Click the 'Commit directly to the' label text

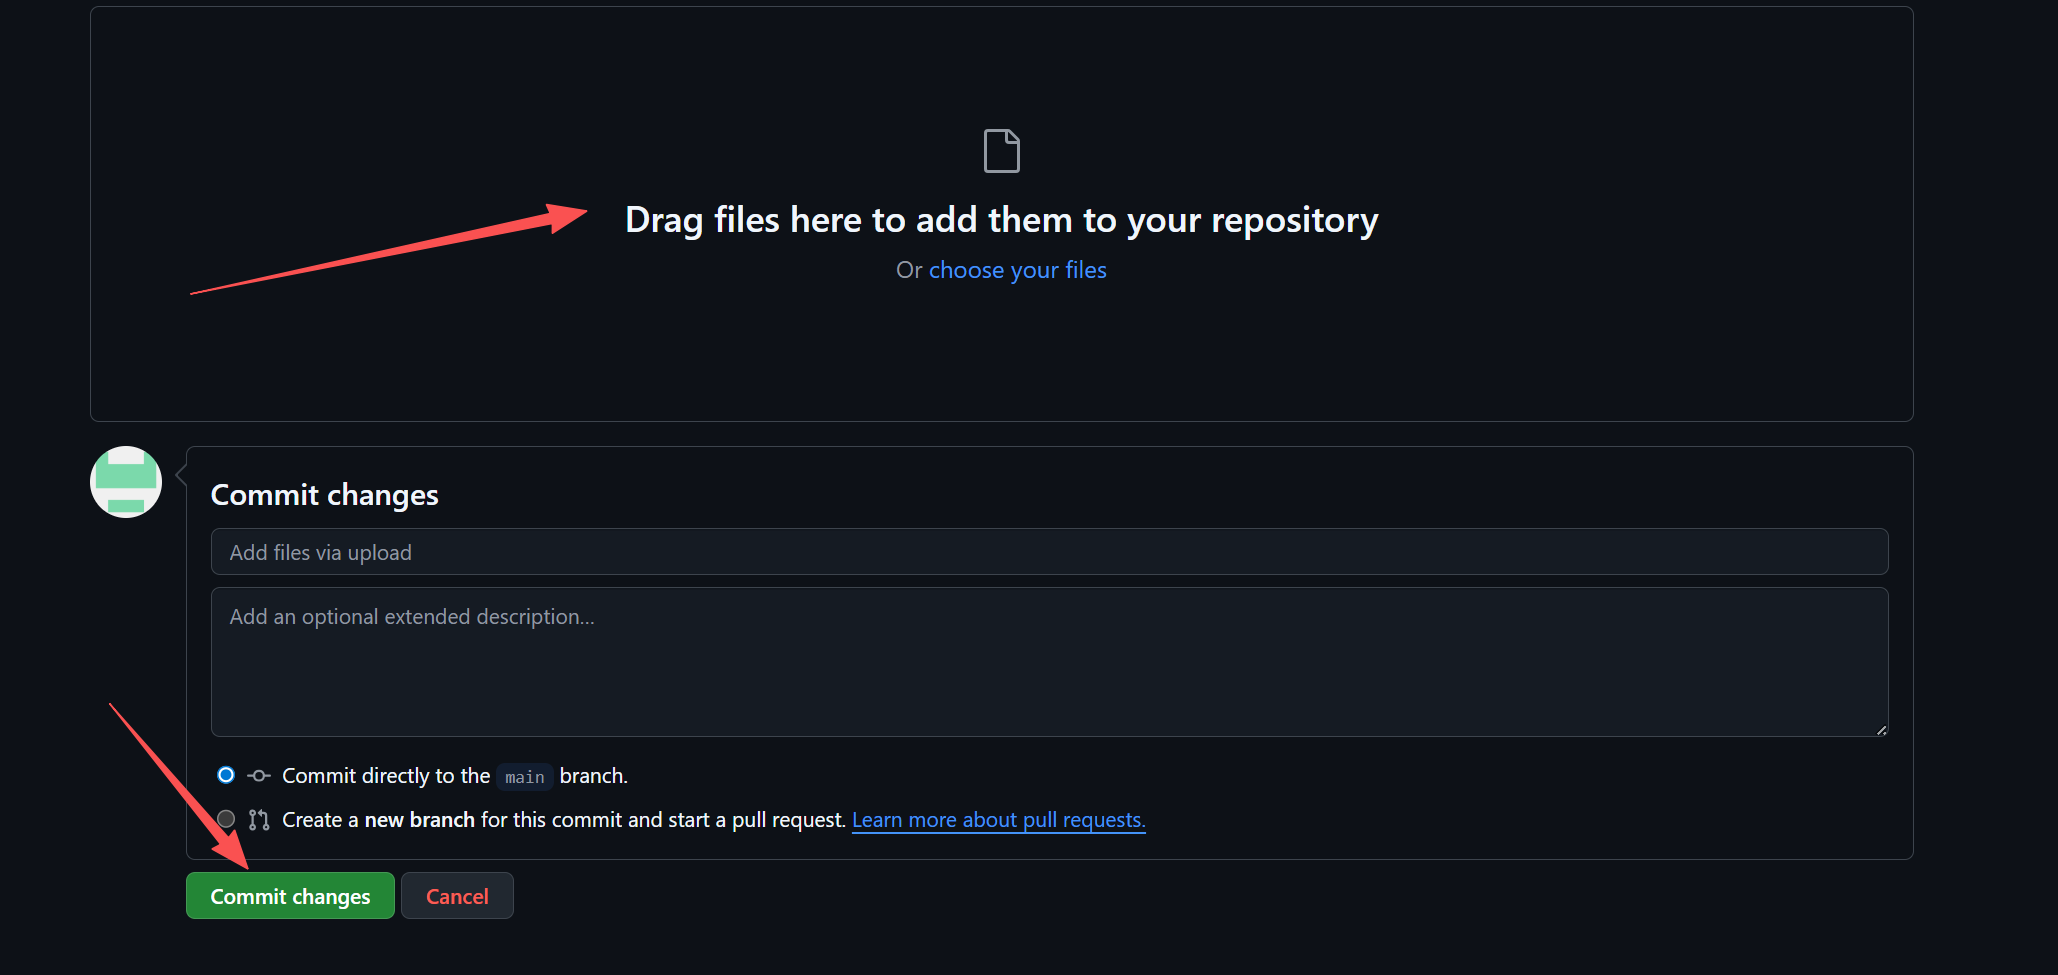tap(386, 776)
